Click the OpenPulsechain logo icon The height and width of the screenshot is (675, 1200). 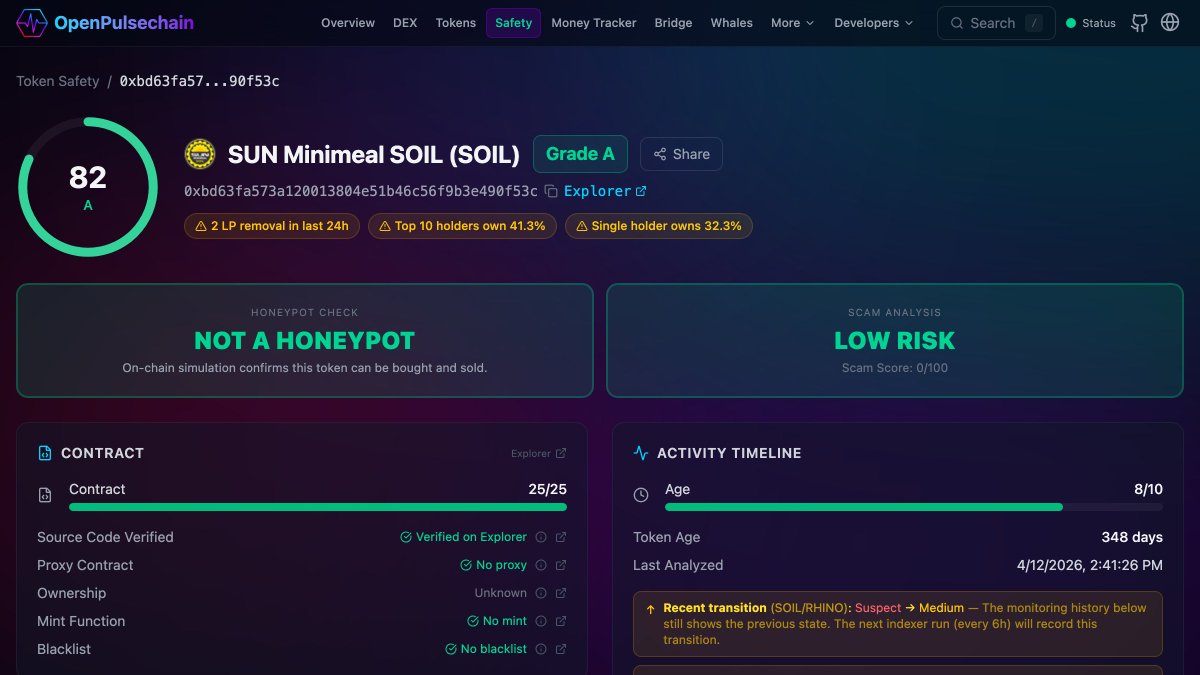point(32,22)
